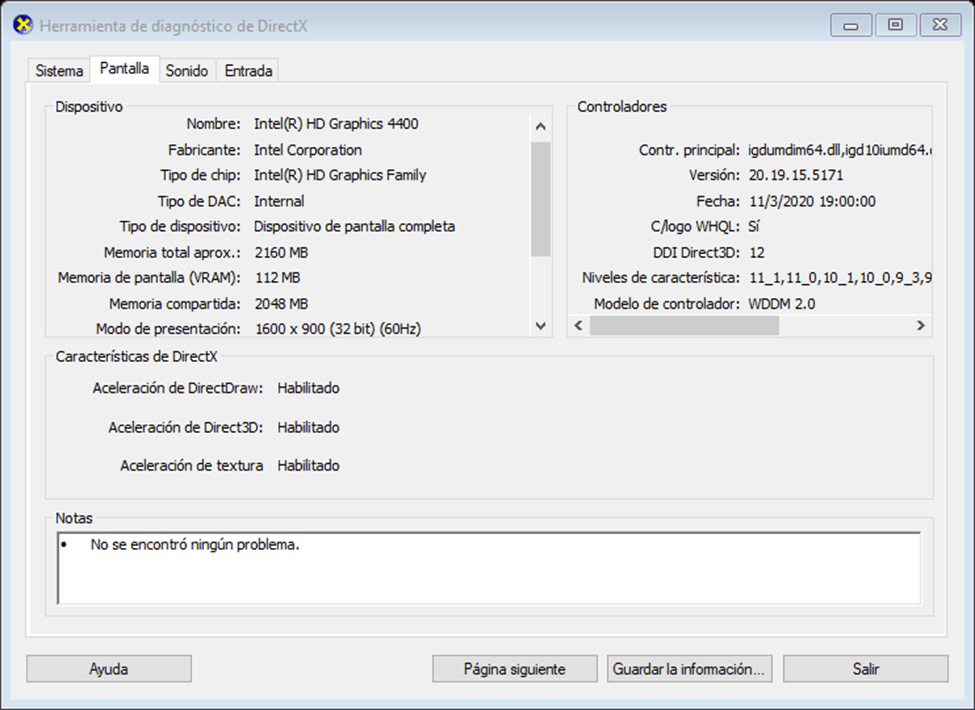Viewport: 975px width, 710px height.
Task: Click the WDDM 2.0 driver model value
Action: [x=782, y=303]
